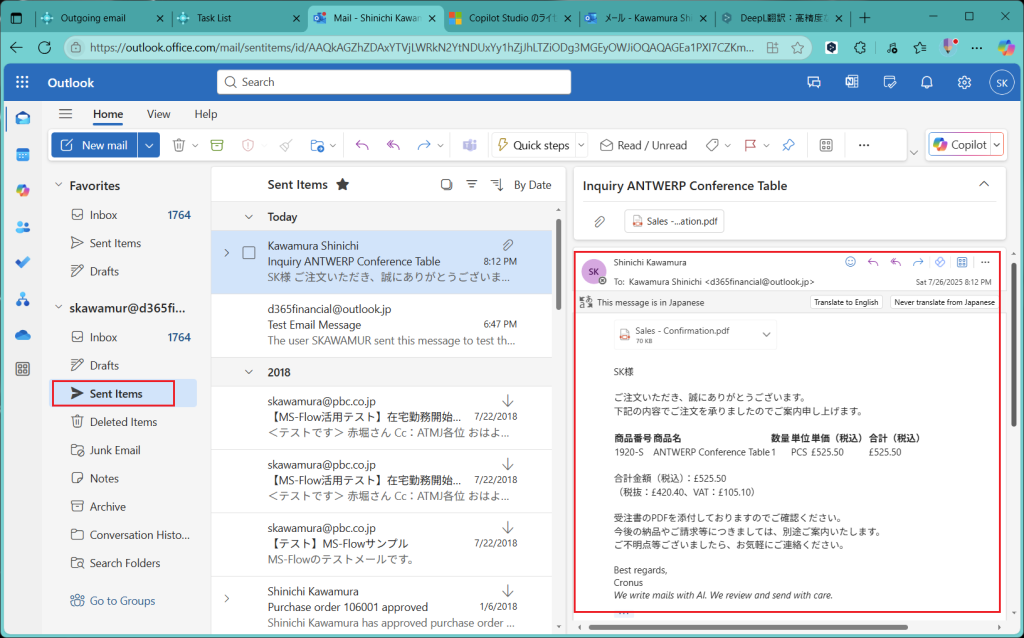Switch to the DeepL browser tab
This screenshot has height=638, width=1024.
[x=782, y=18]
